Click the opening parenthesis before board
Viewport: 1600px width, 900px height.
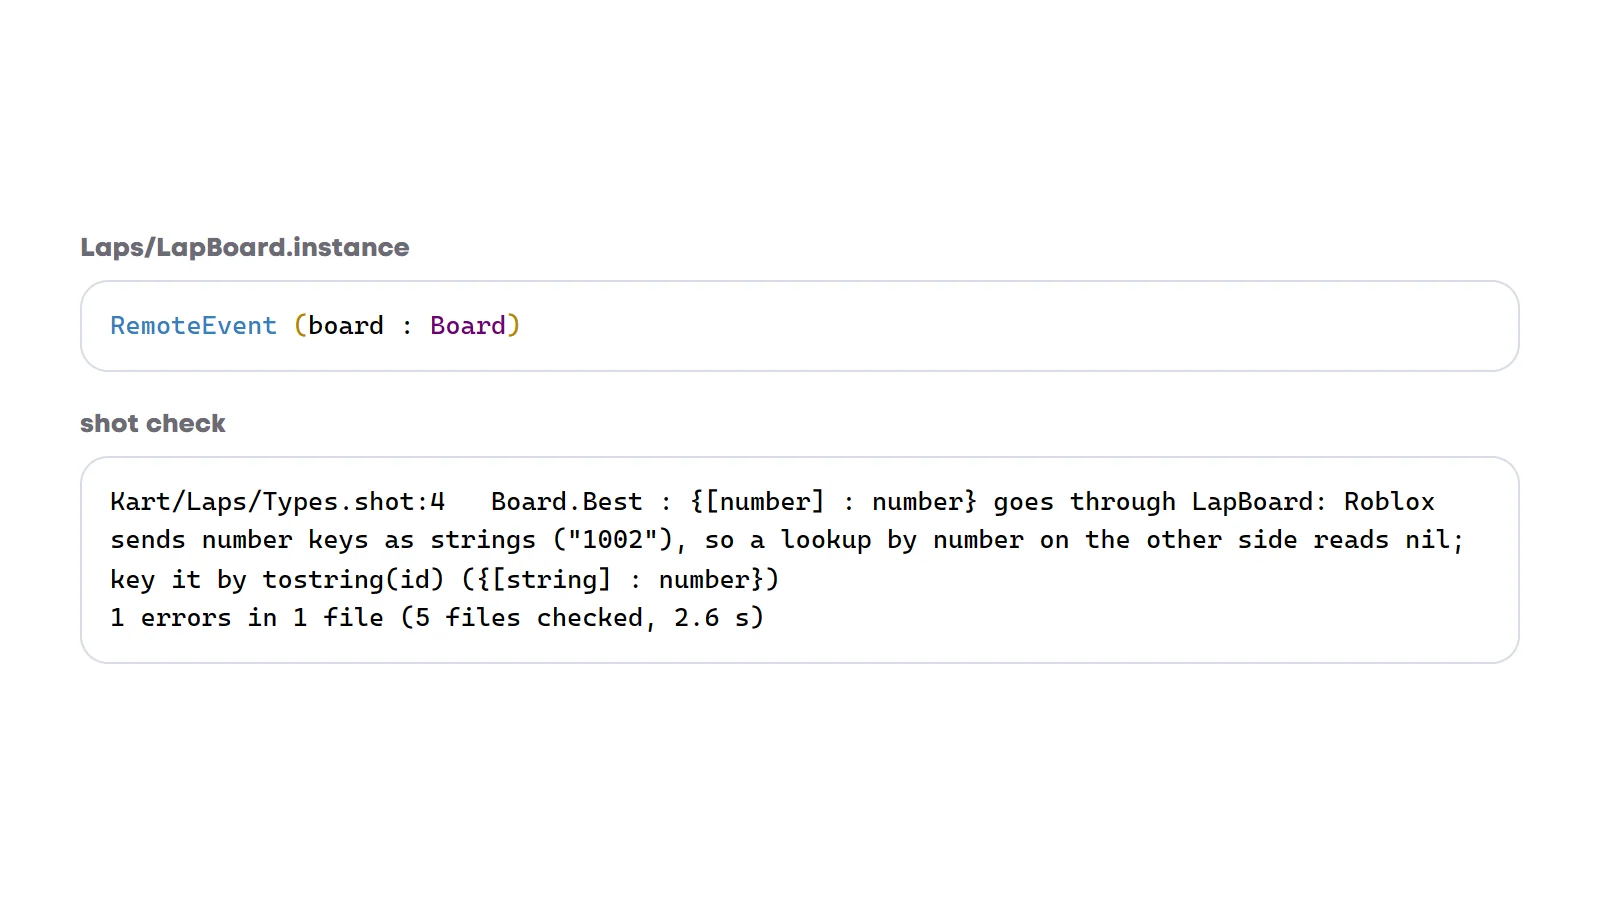point(300,326)
